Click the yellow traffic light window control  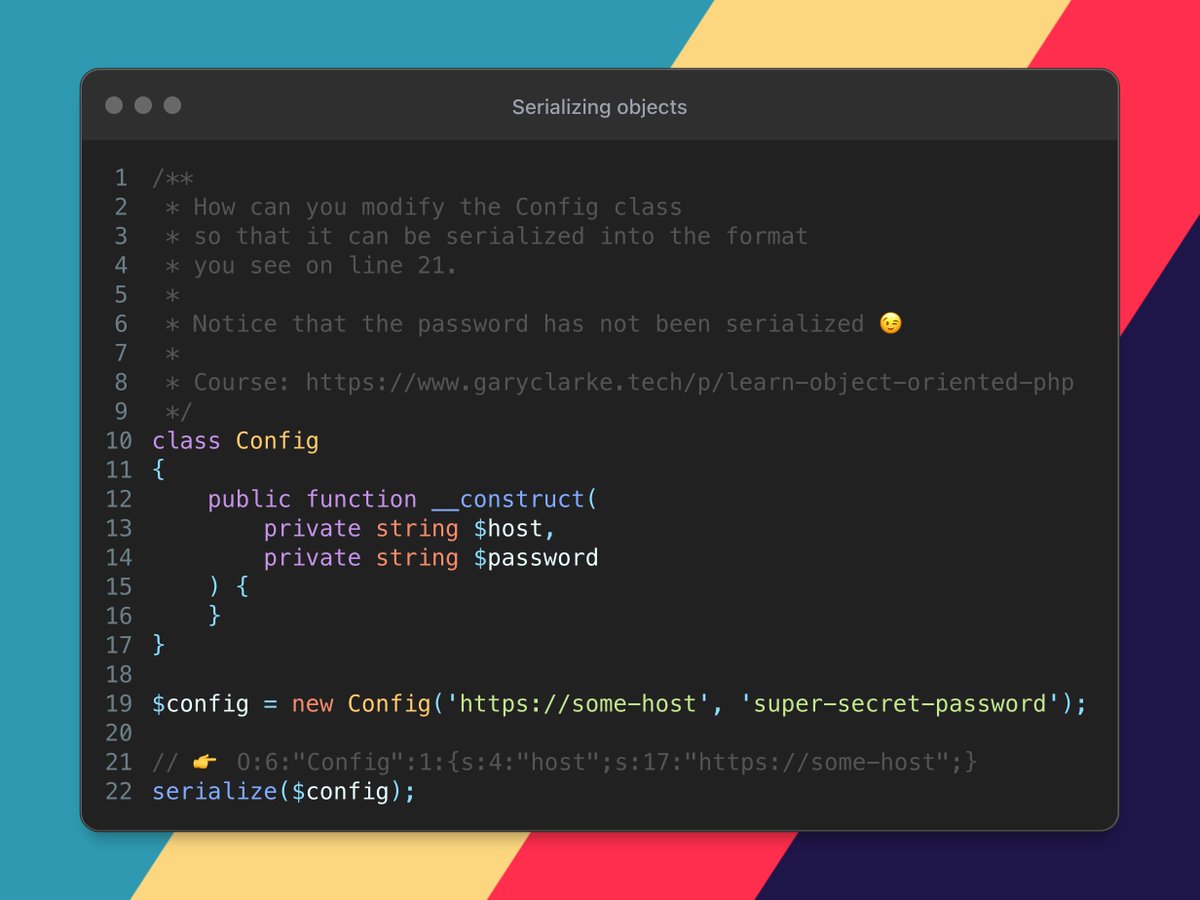coord(143,104)
